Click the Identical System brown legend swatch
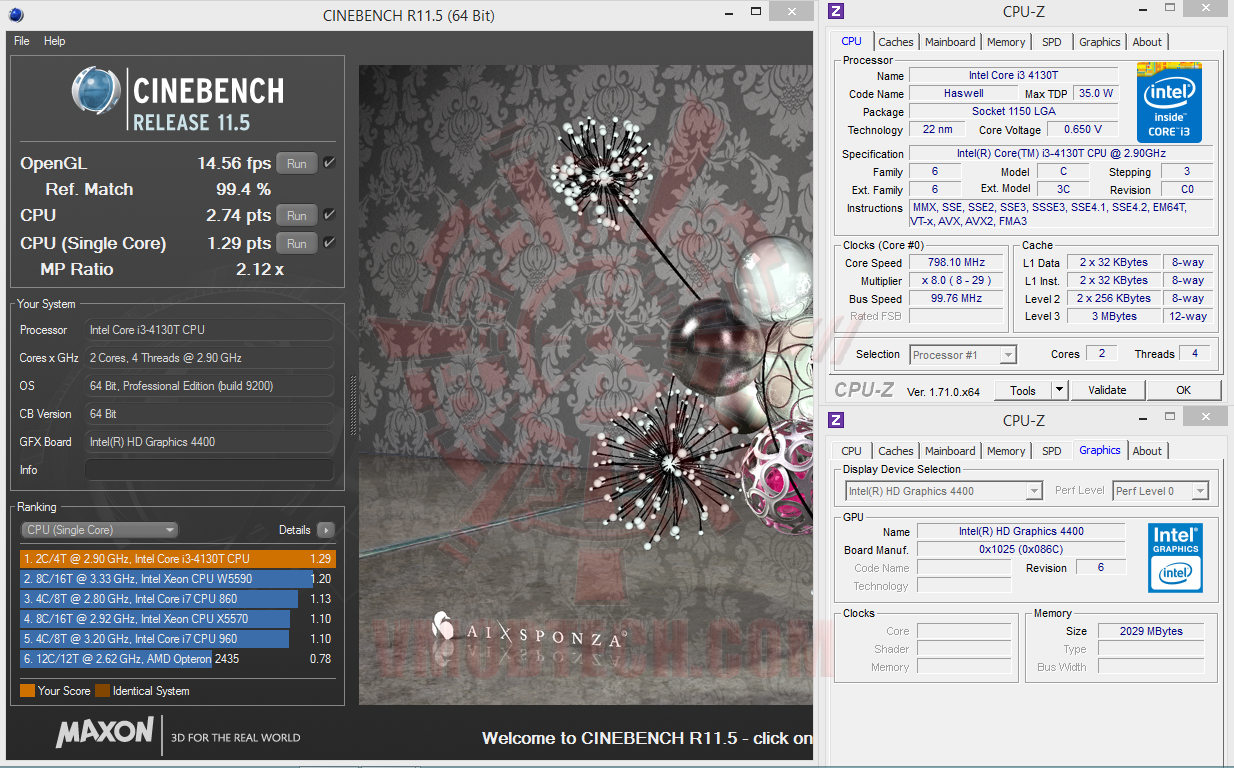 (x=102, y=691)
